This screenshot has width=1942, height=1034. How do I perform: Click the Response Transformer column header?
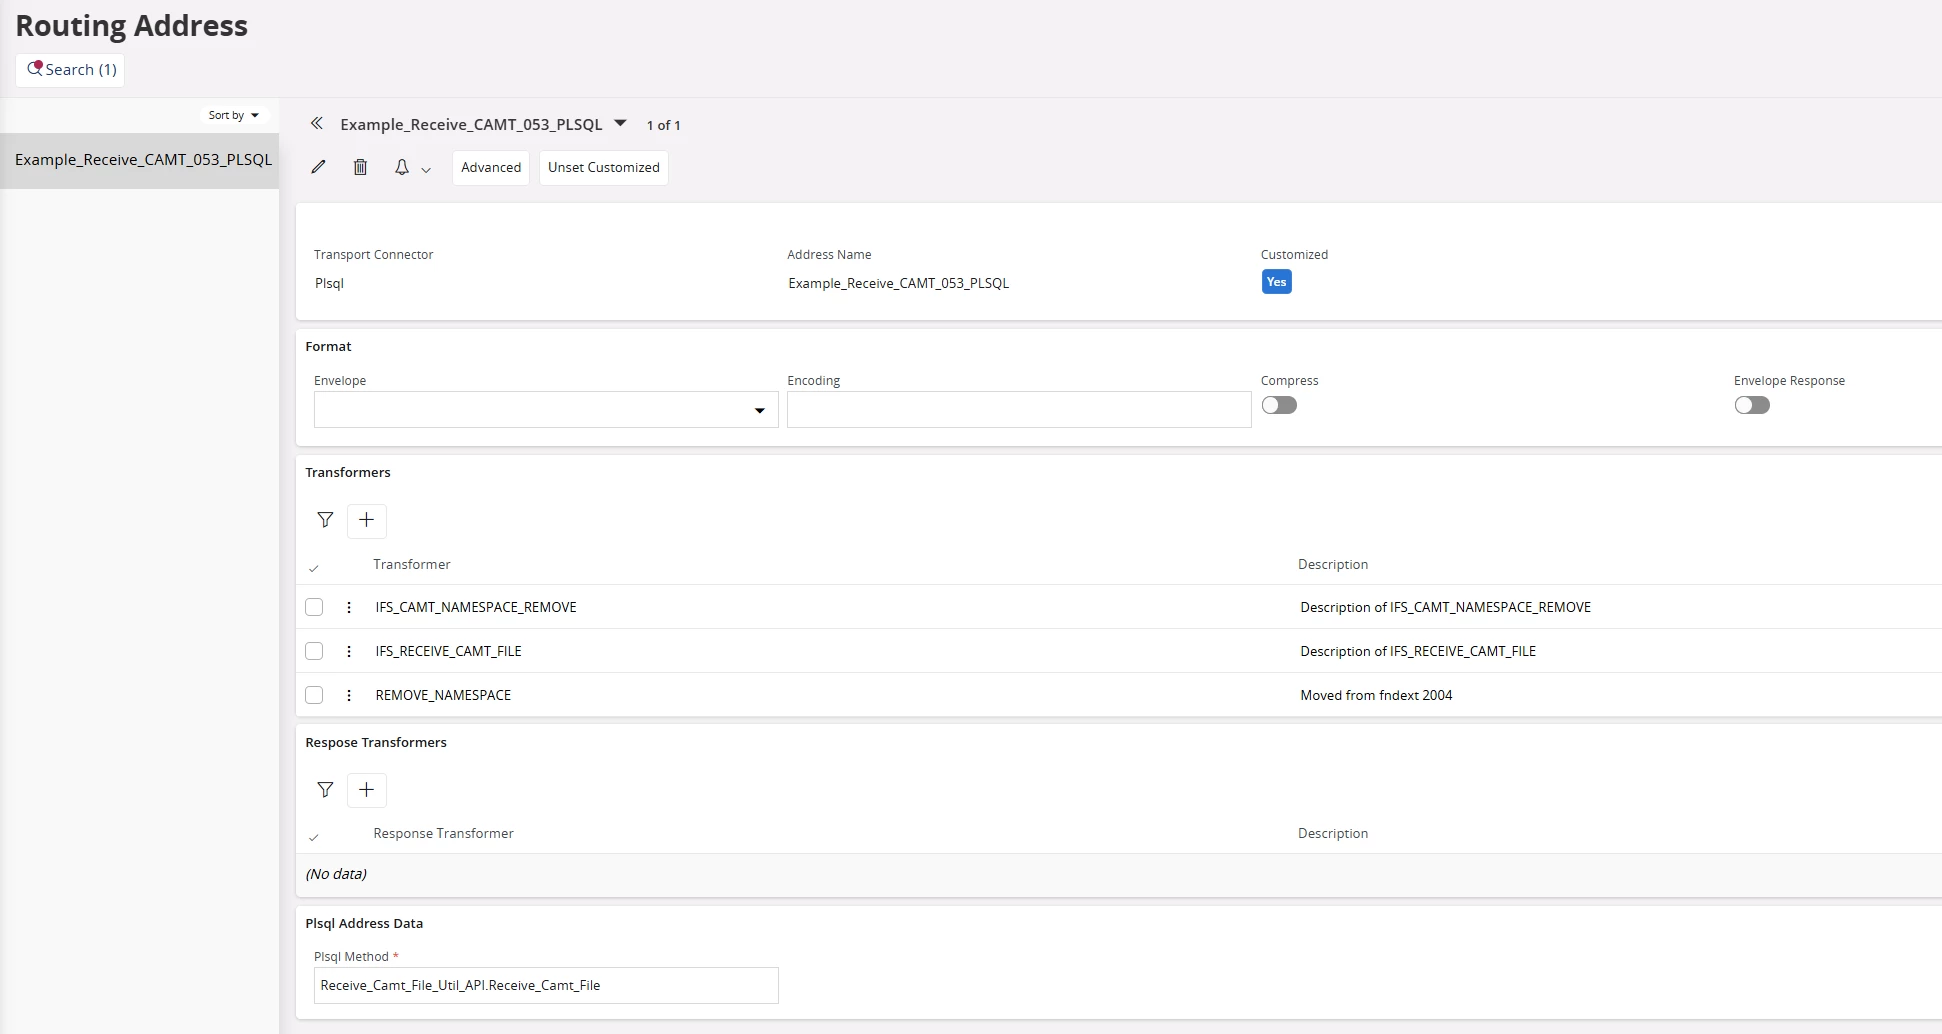tap(443, 833)
